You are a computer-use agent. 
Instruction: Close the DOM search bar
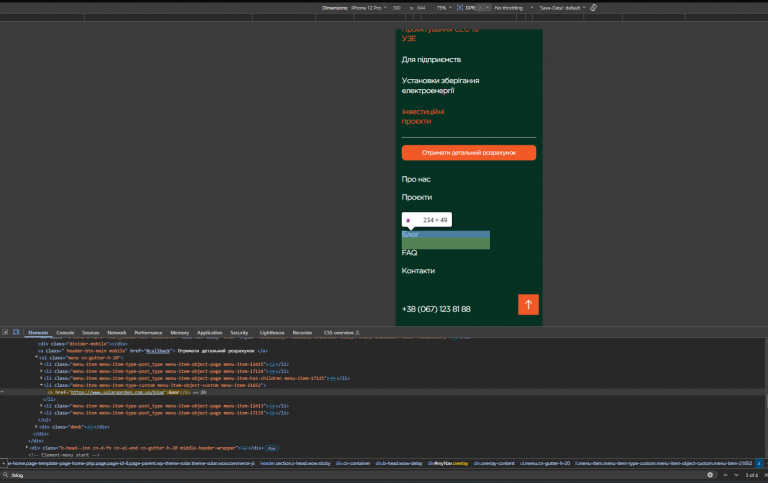765,475
